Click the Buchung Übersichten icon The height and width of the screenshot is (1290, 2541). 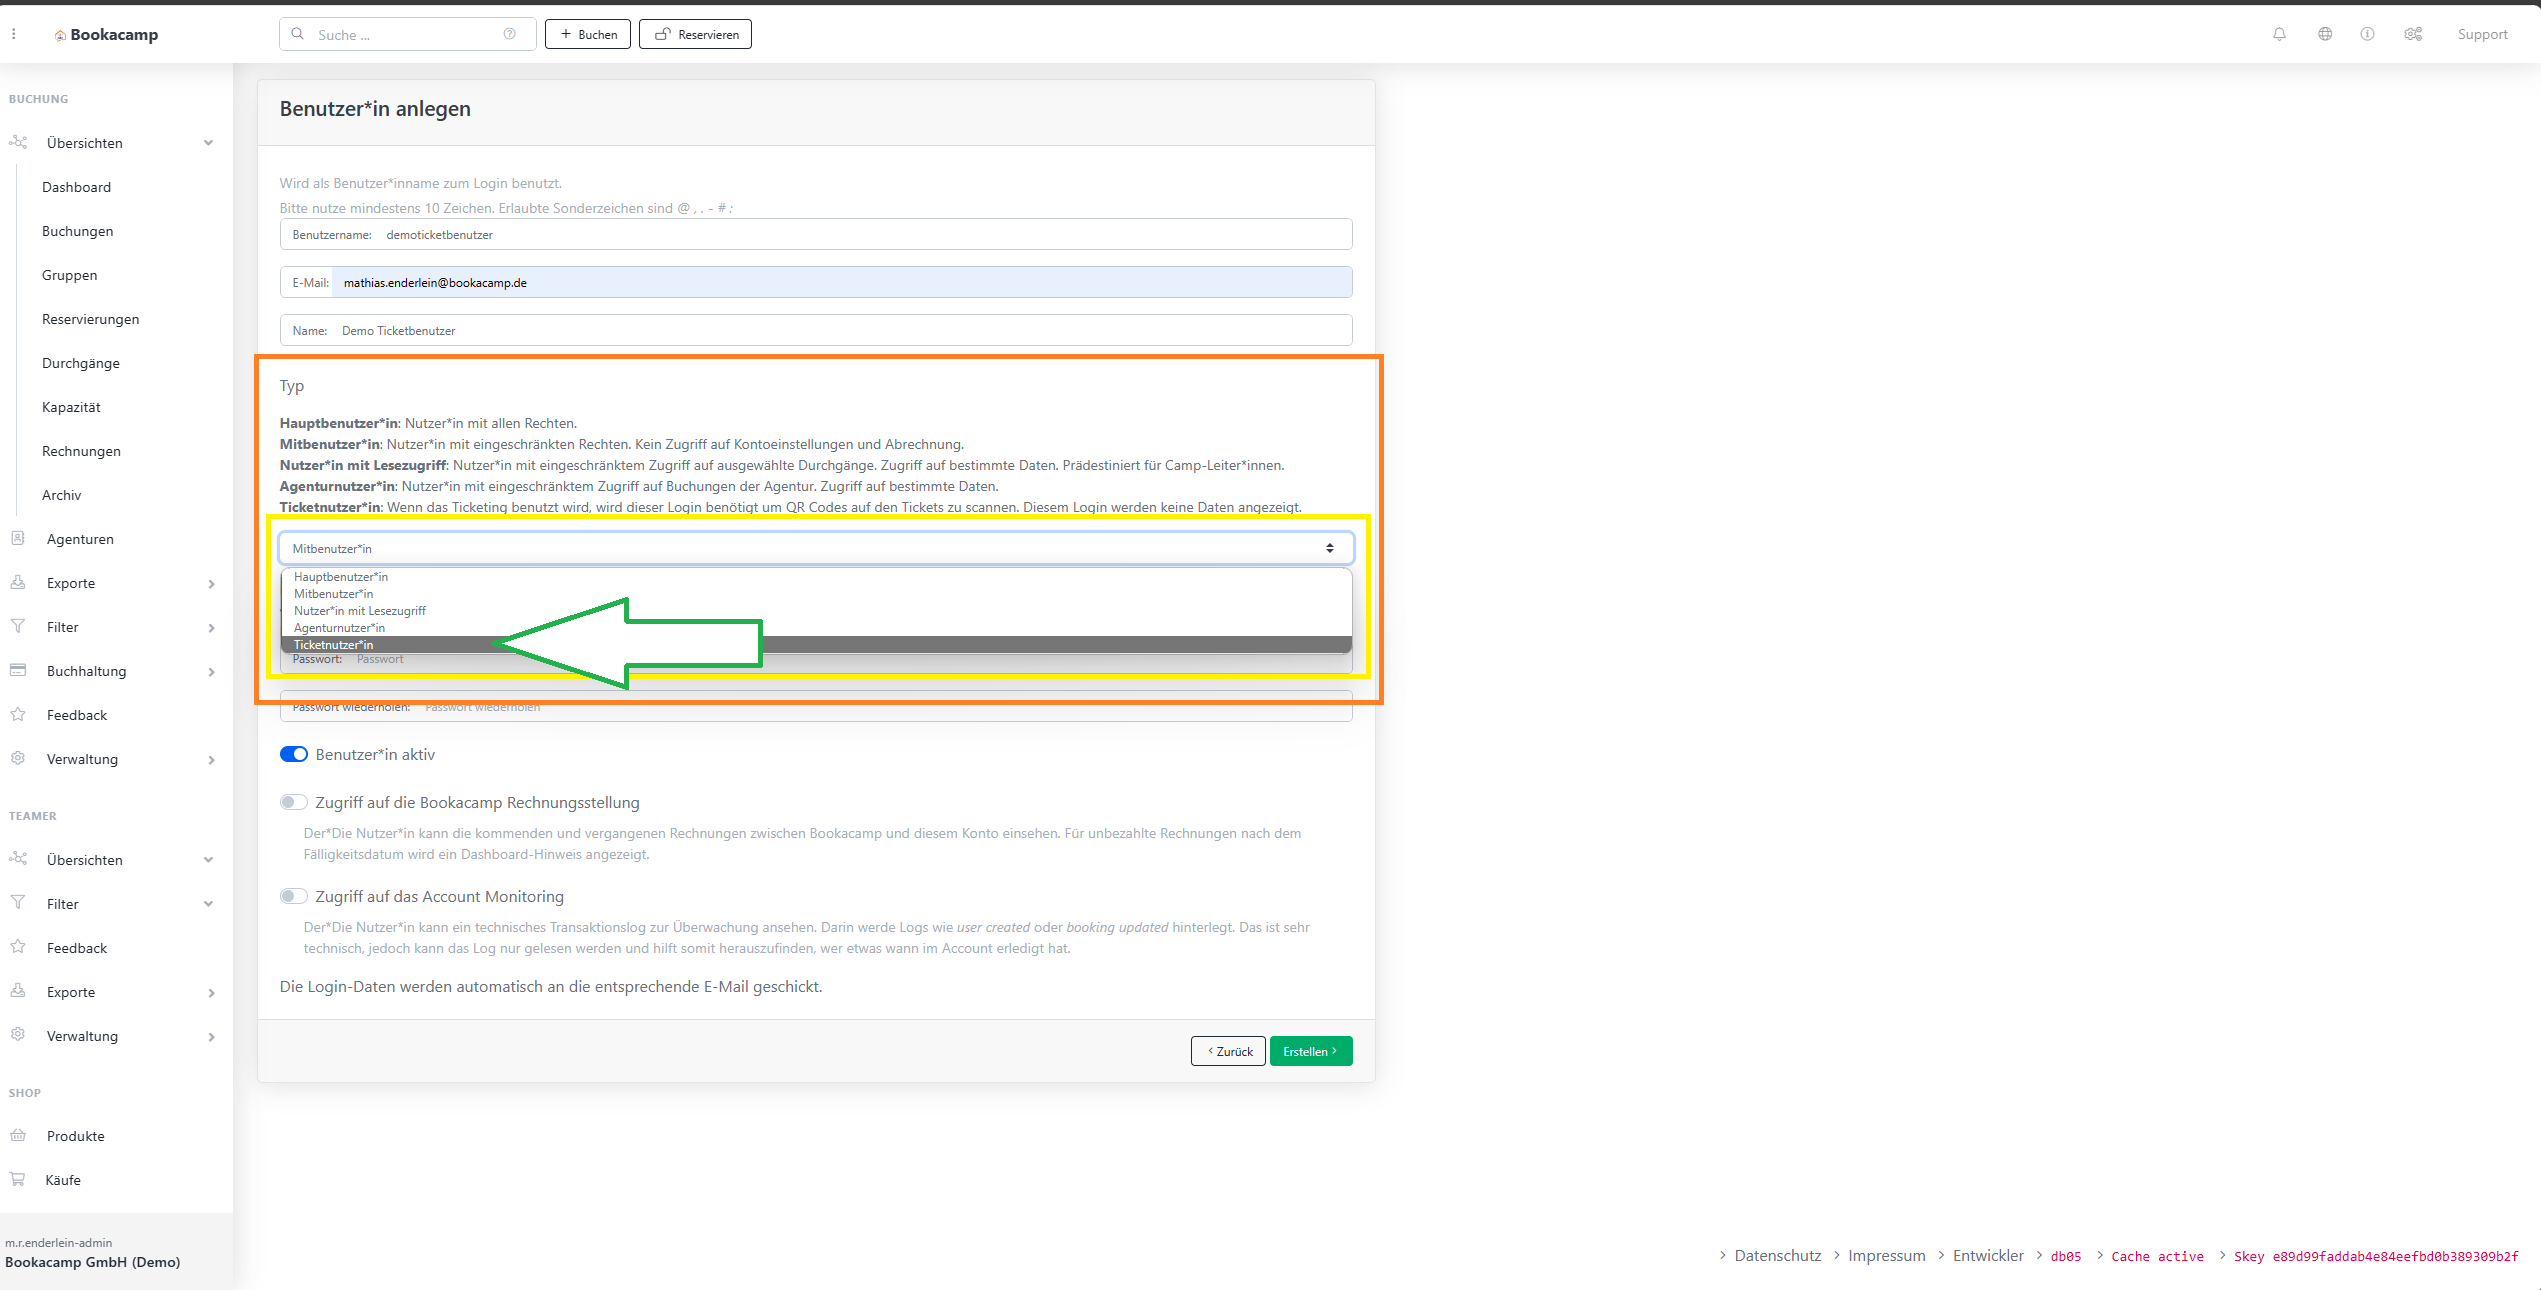(18, 142)
